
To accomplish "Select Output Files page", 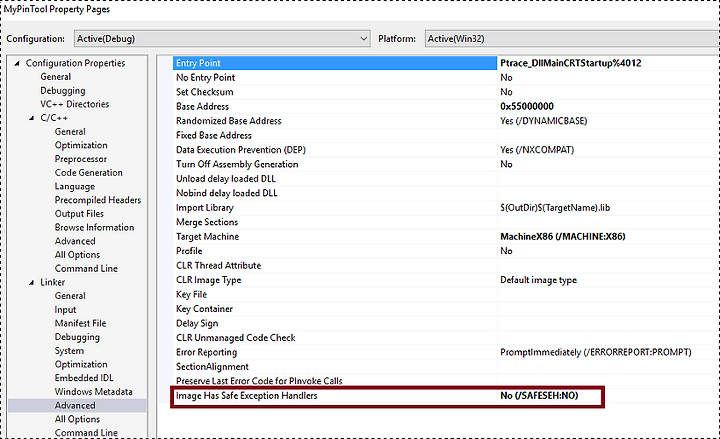I will tap(79, 214).
